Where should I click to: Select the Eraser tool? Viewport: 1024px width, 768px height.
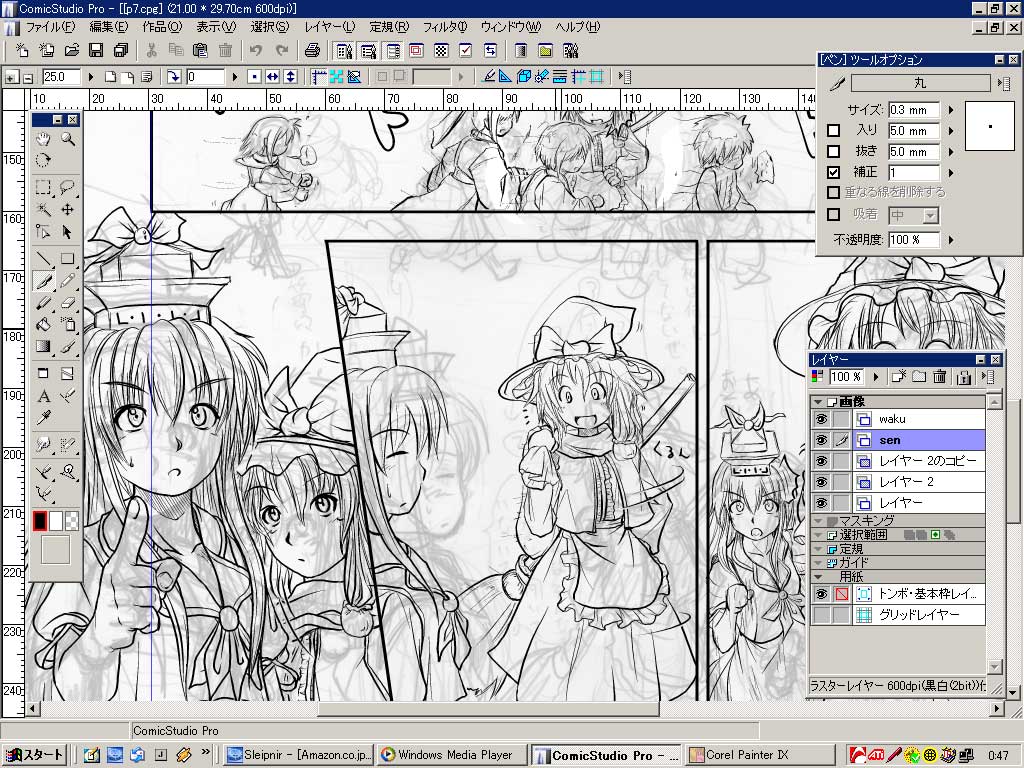tap(67, 302)
